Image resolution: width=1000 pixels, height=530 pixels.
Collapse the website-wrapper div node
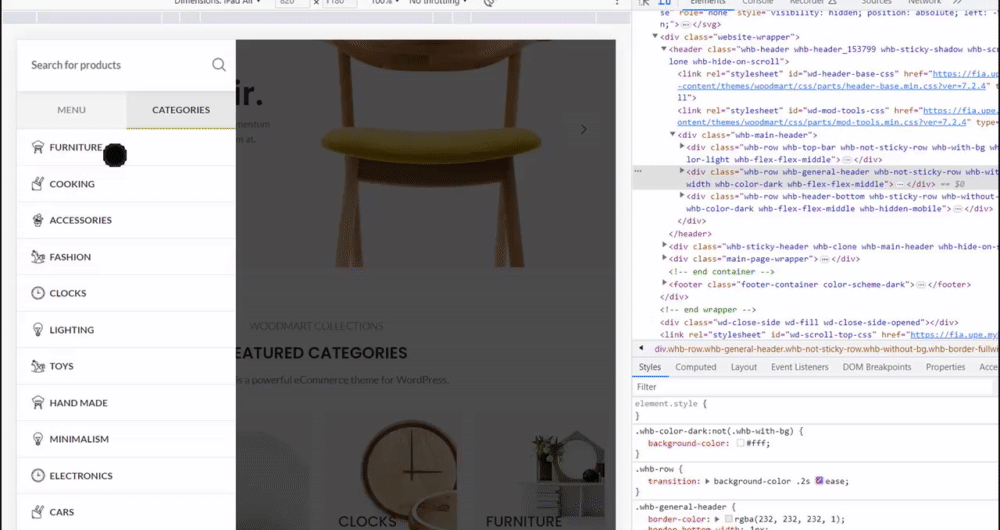pos(655,36)
